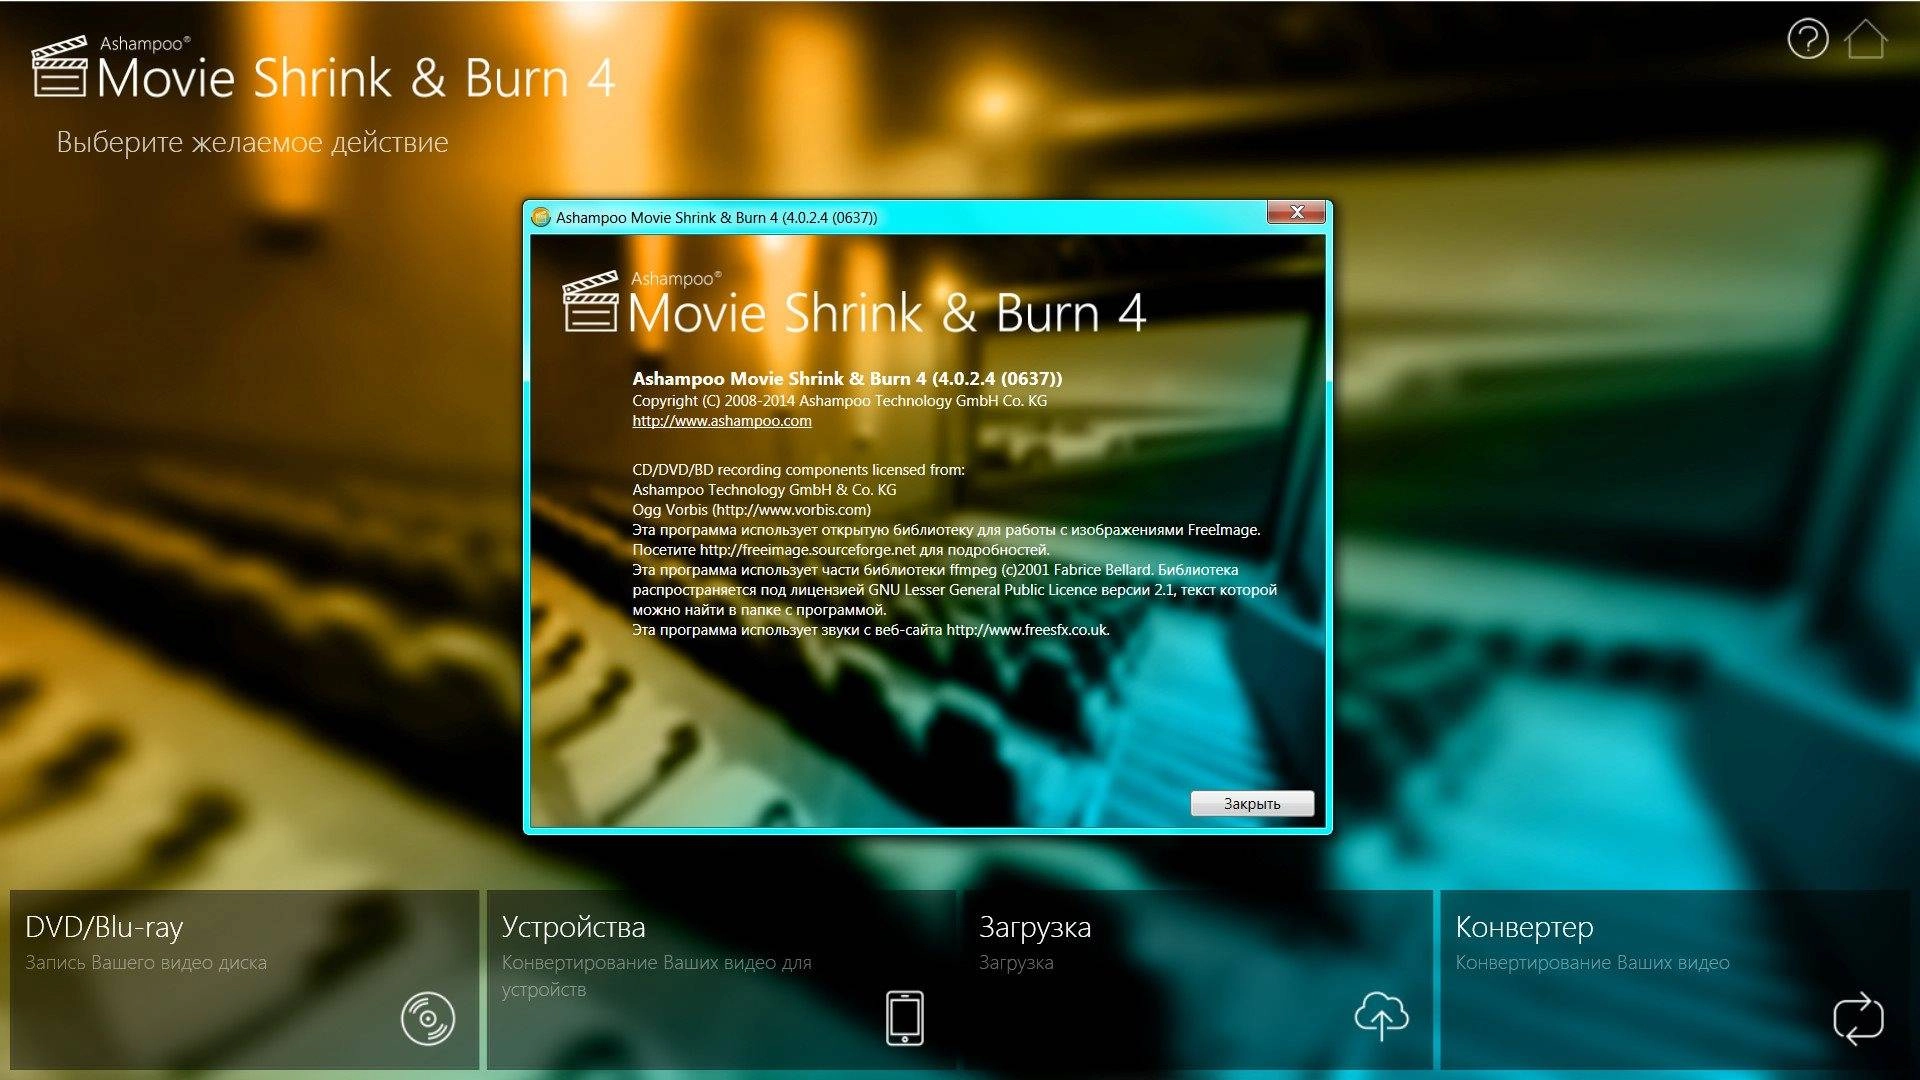Click the smartphone icon in Устройства tile
Image resolution: width=1920 pixels, height=1080 pixels.
click(905, 1018)
